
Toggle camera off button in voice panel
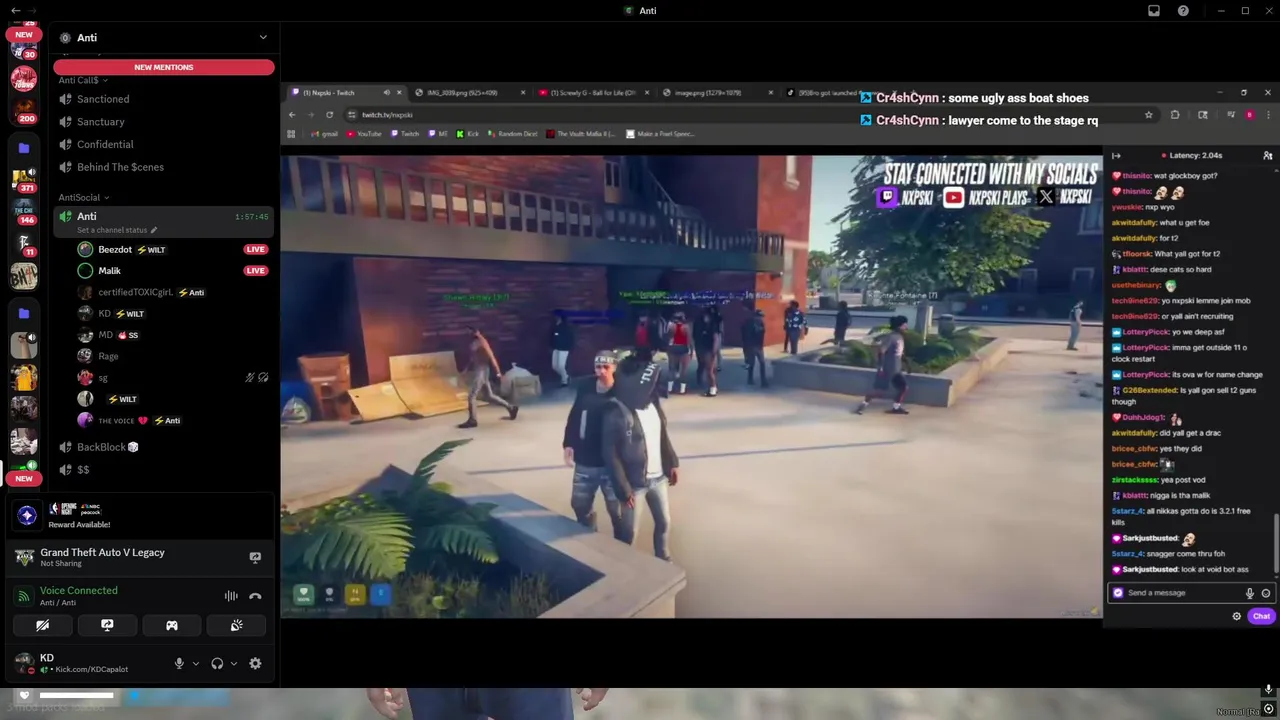coord(42,625)
